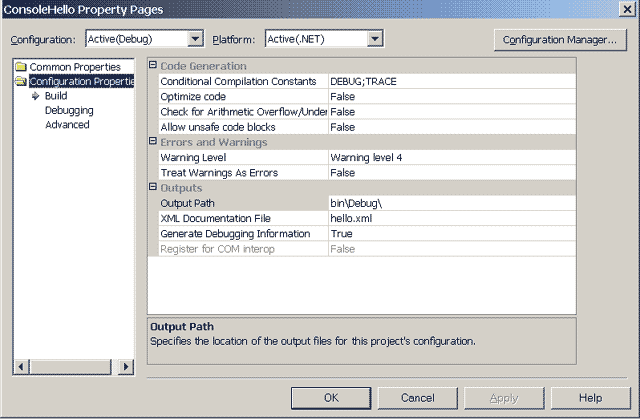Open the Configuration dropdown
The height and width of the screenshot is (420, 640).
tap(196, 39)
